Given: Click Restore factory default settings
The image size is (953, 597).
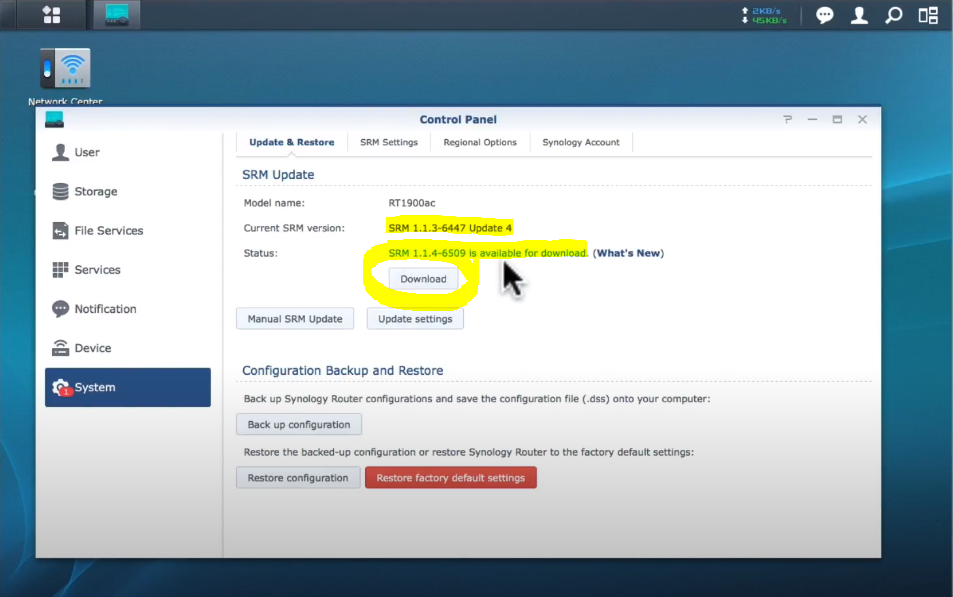Looking at the screenshot, I should click(450, 478).
